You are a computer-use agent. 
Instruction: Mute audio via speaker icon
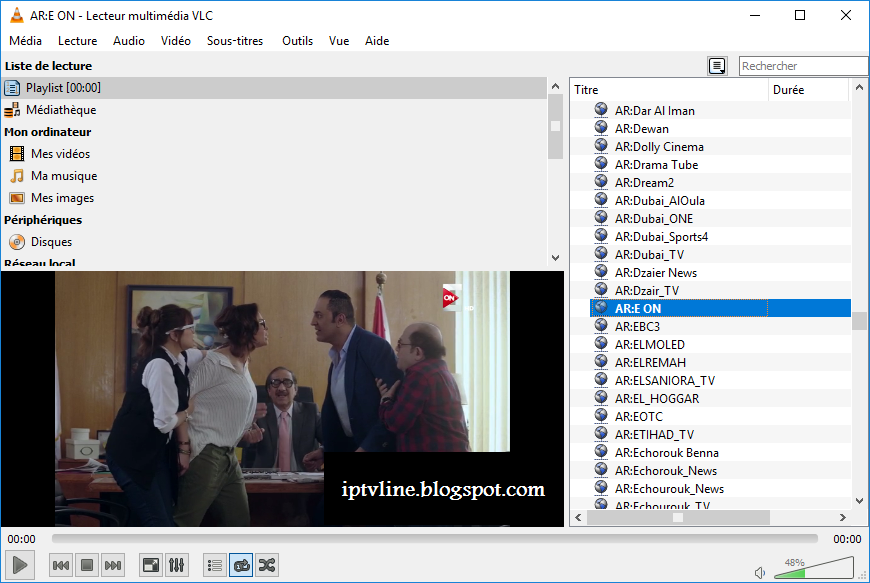[x=760, y=572]
